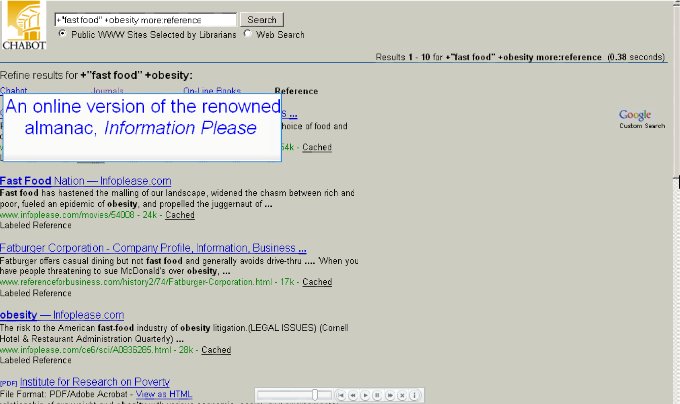Open Fatburger Corporation Company Profile result

click(153, 248)
